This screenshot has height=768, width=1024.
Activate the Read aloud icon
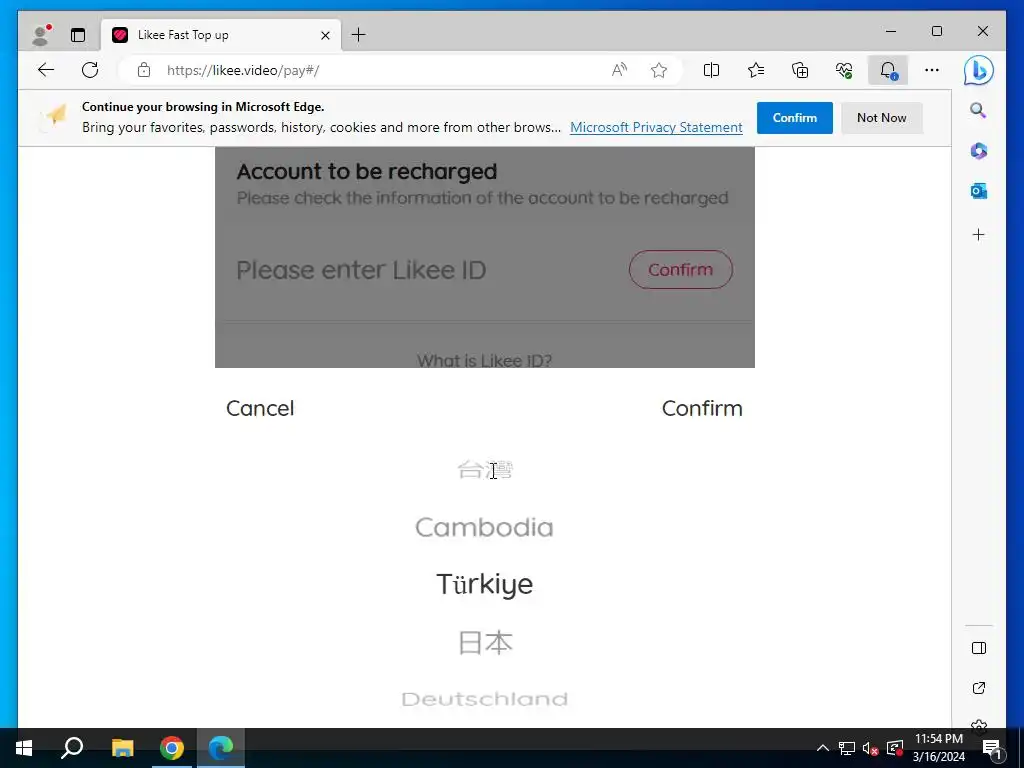619,70
